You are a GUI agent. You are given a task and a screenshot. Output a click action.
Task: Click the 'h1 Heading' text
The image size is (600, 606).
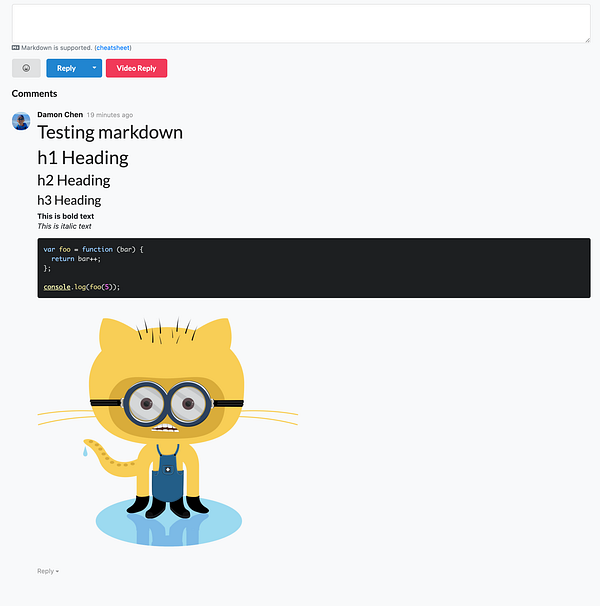tap(83, 158)
